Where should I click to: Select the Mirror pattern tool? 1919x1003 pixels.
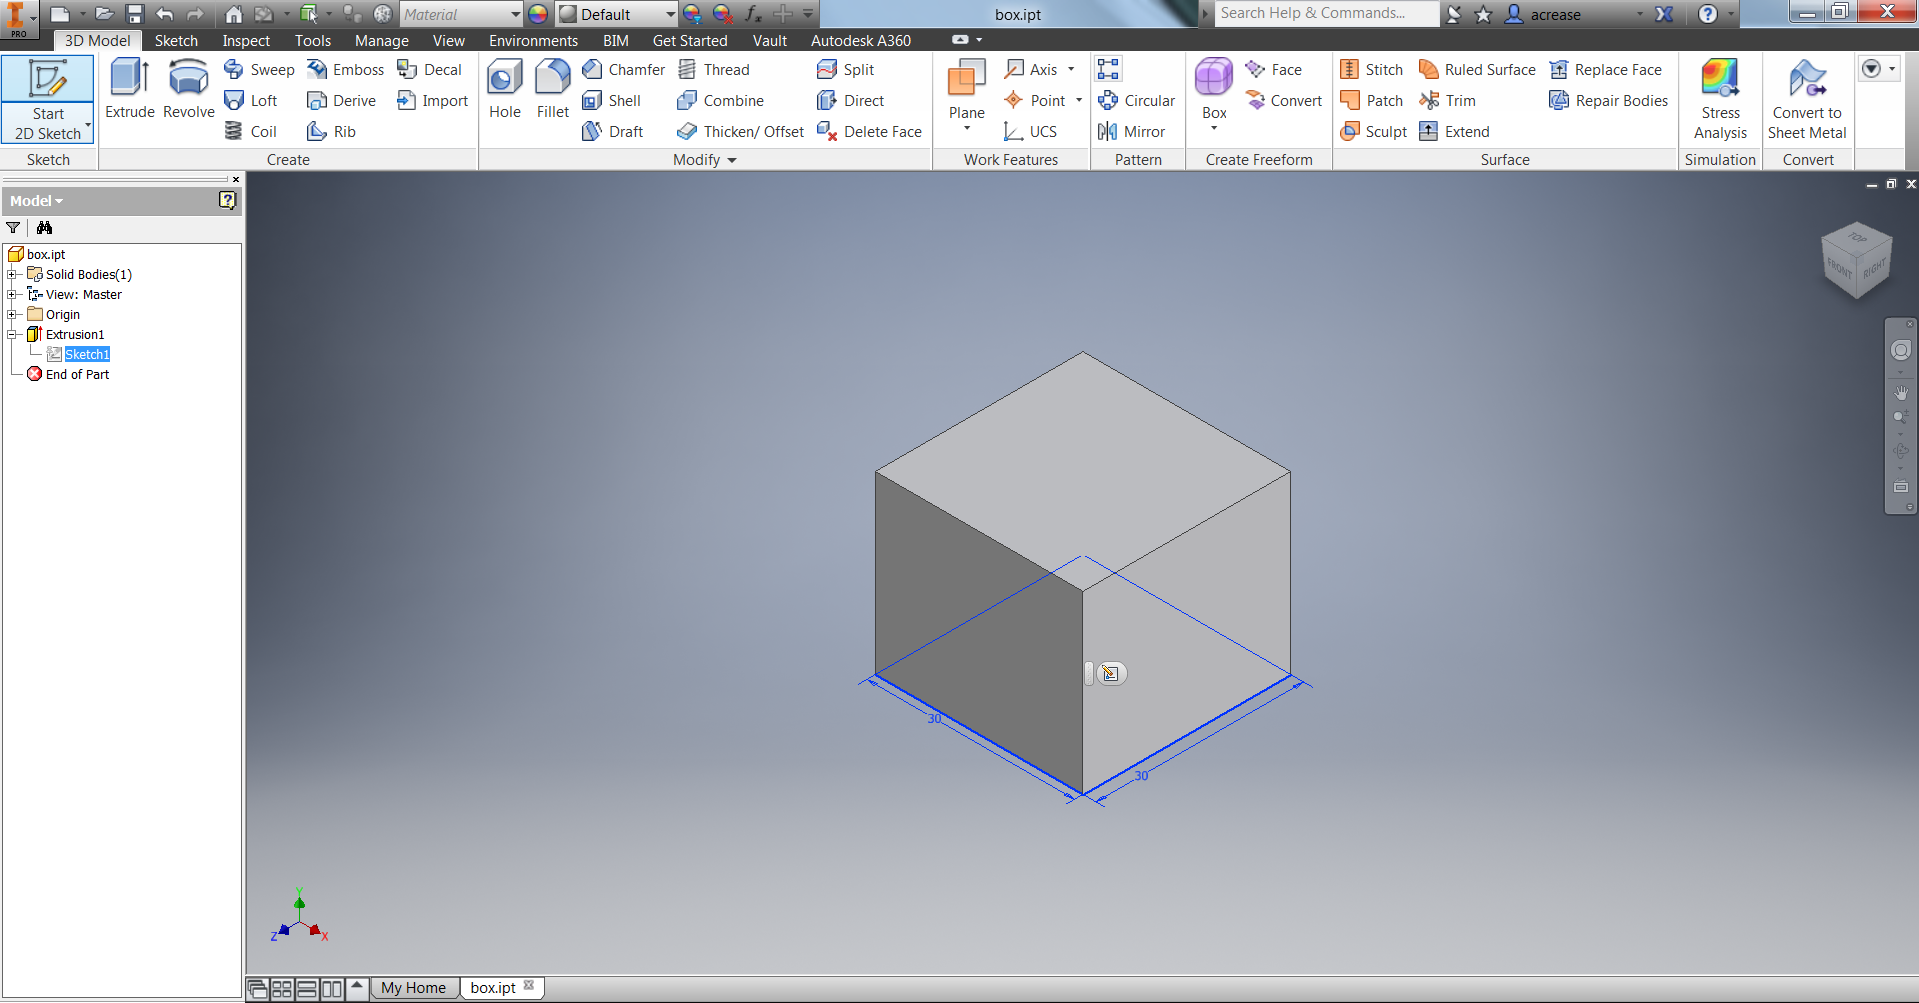coord(1131,131)
